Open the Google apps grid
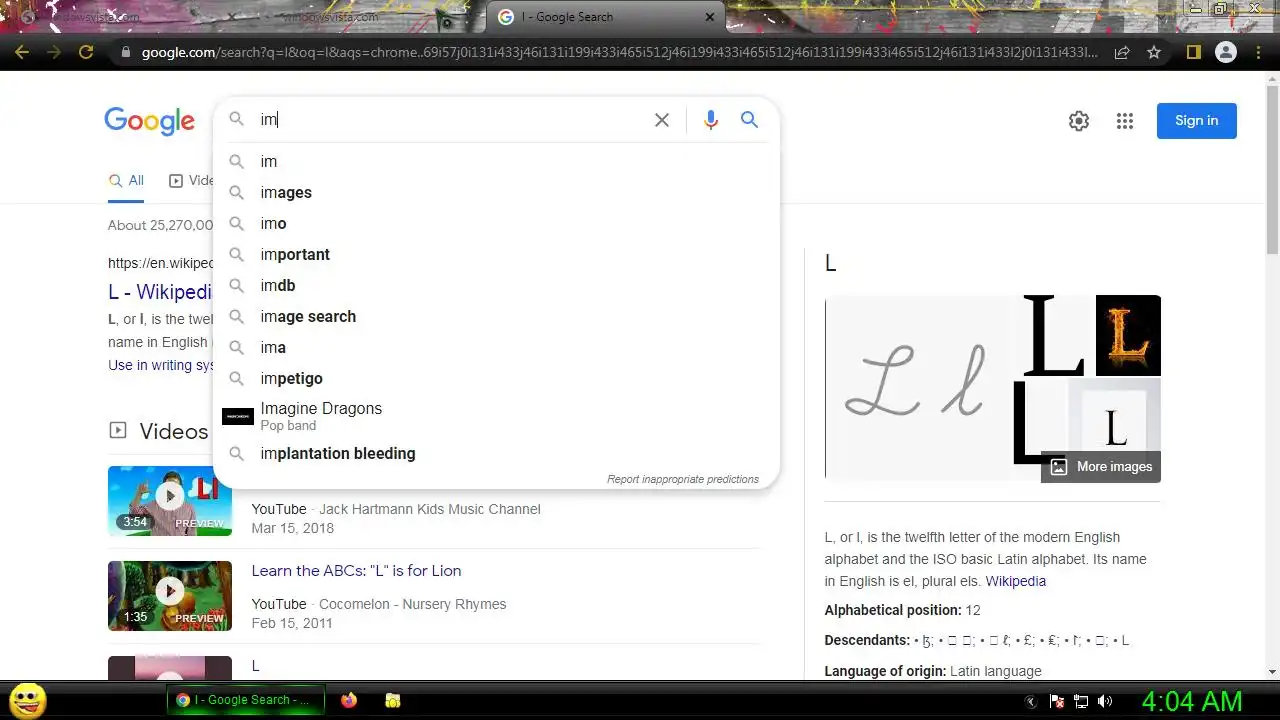This screenshot has width=1280, height=720. point(1125,121)
